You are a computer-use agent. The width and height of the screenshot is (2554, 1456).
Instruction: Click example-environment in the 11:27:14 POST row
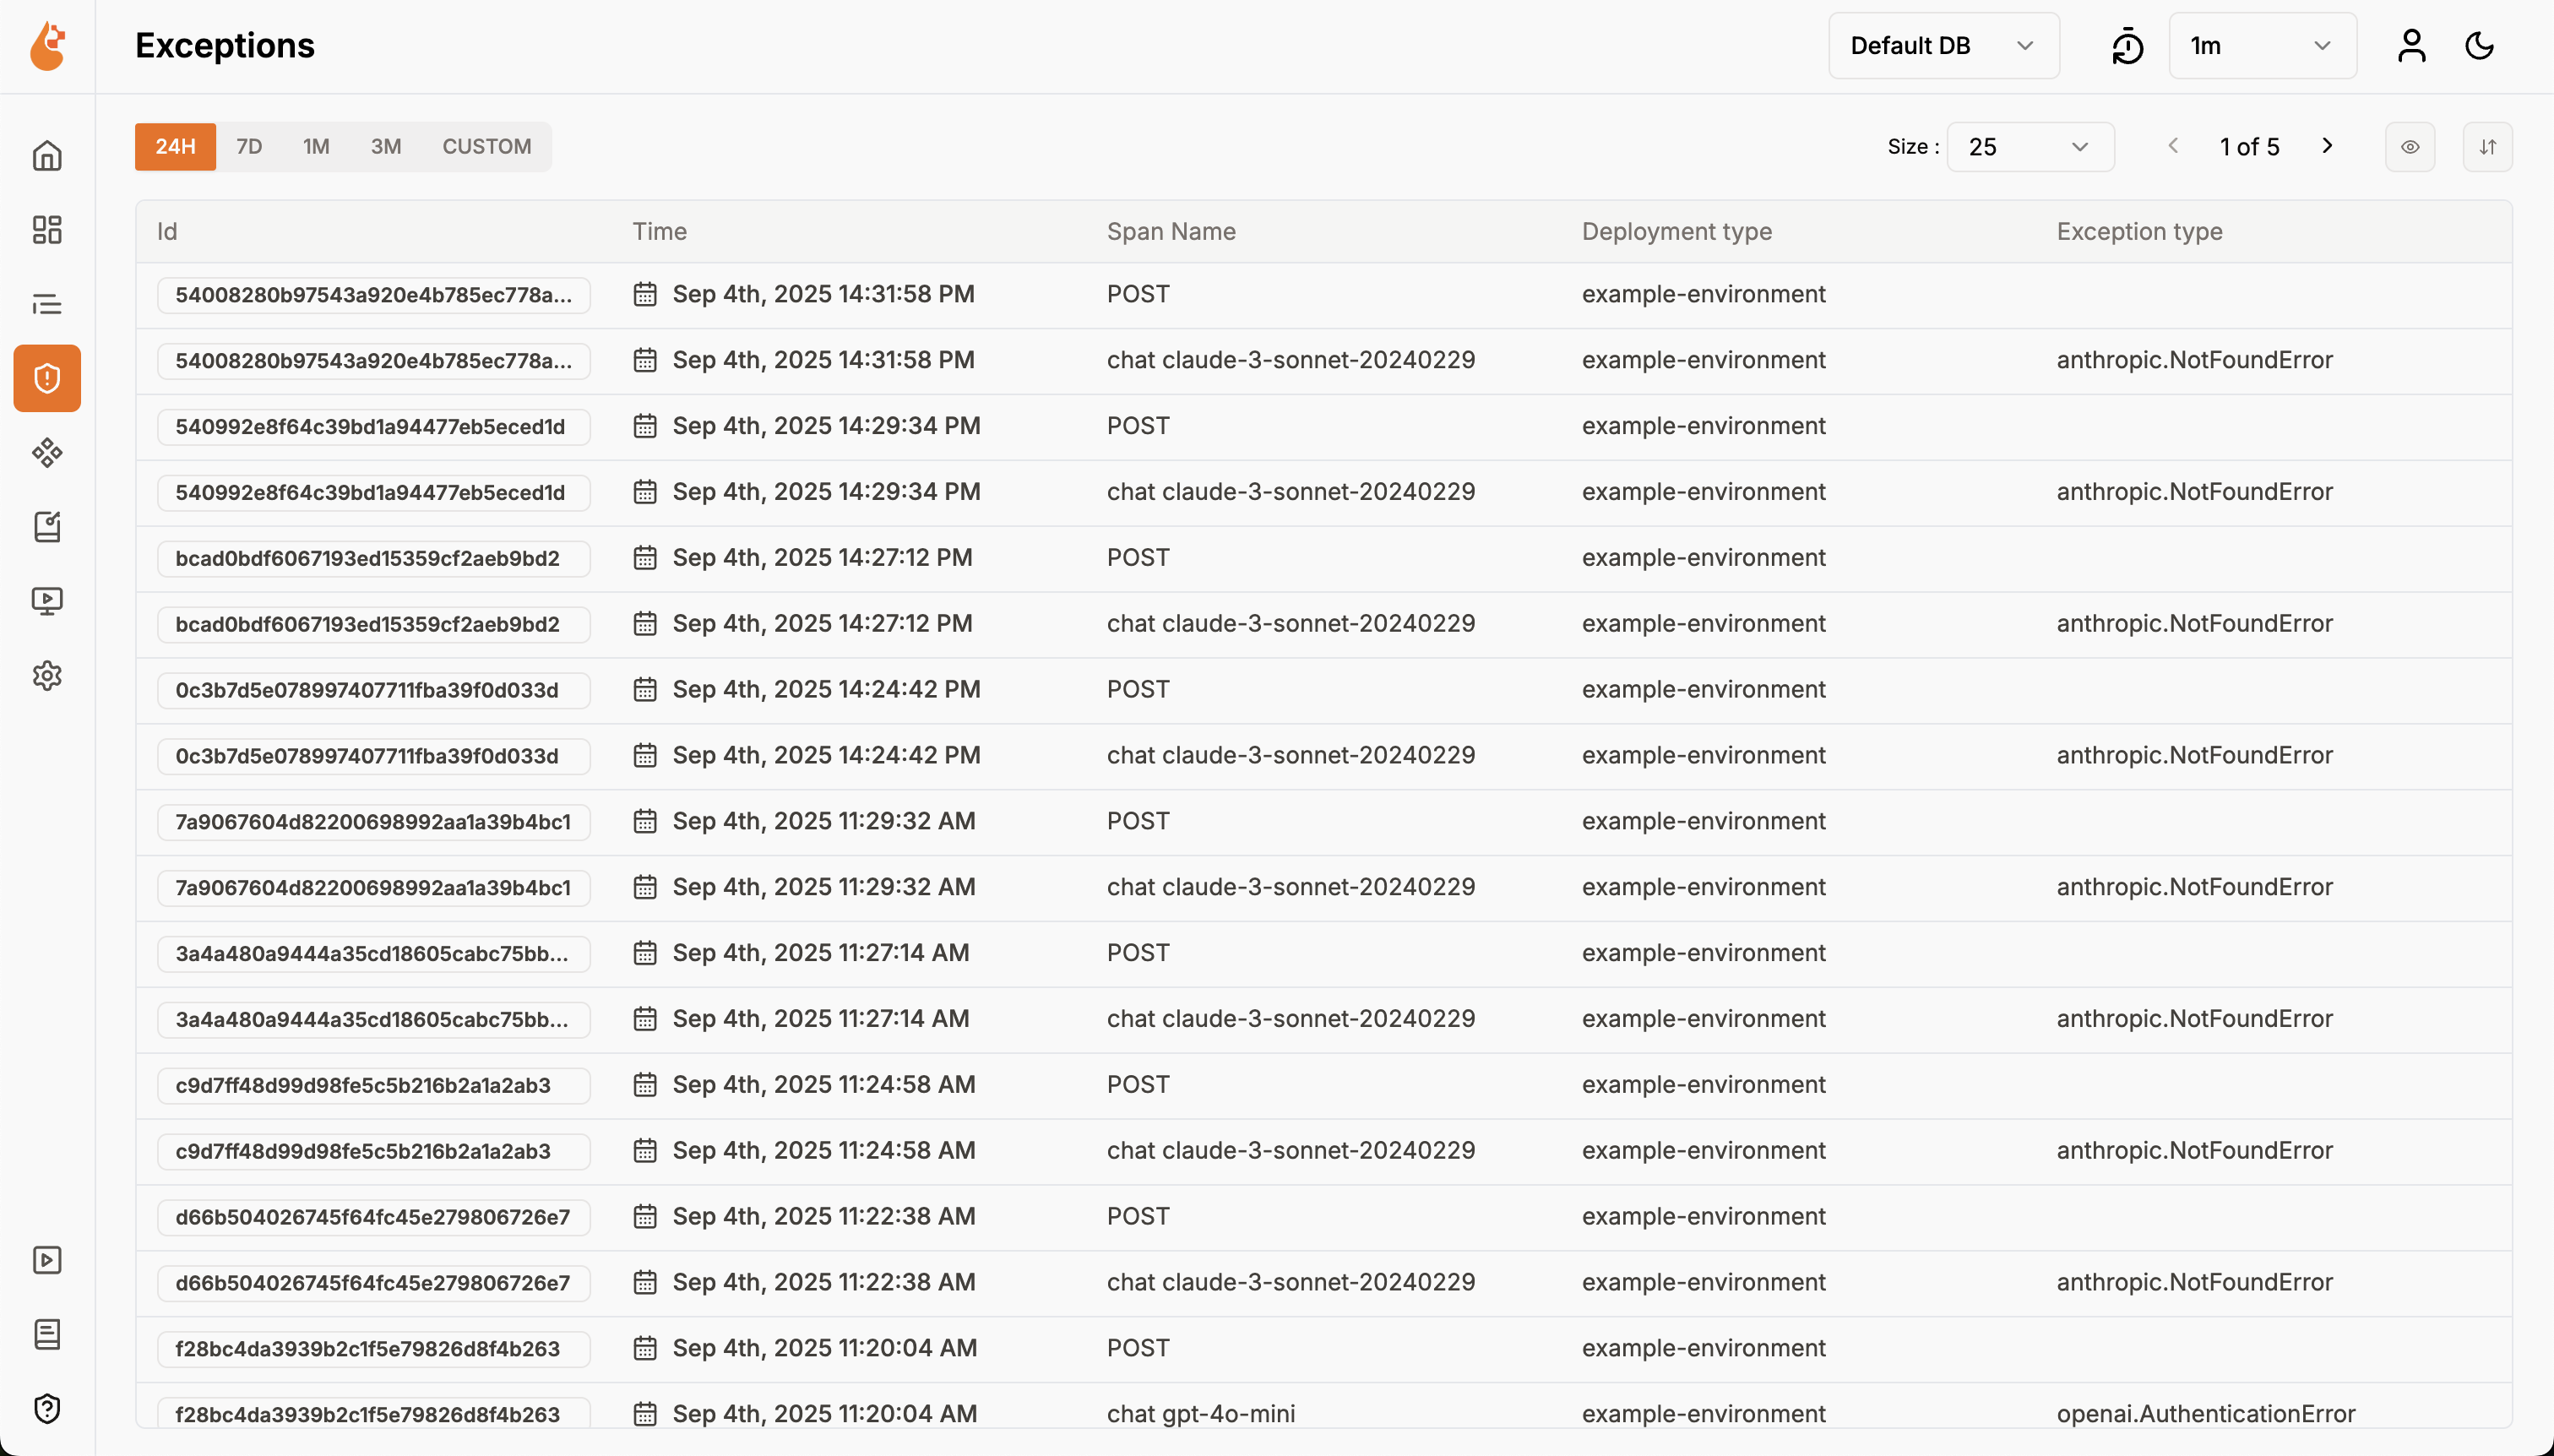1703,953
